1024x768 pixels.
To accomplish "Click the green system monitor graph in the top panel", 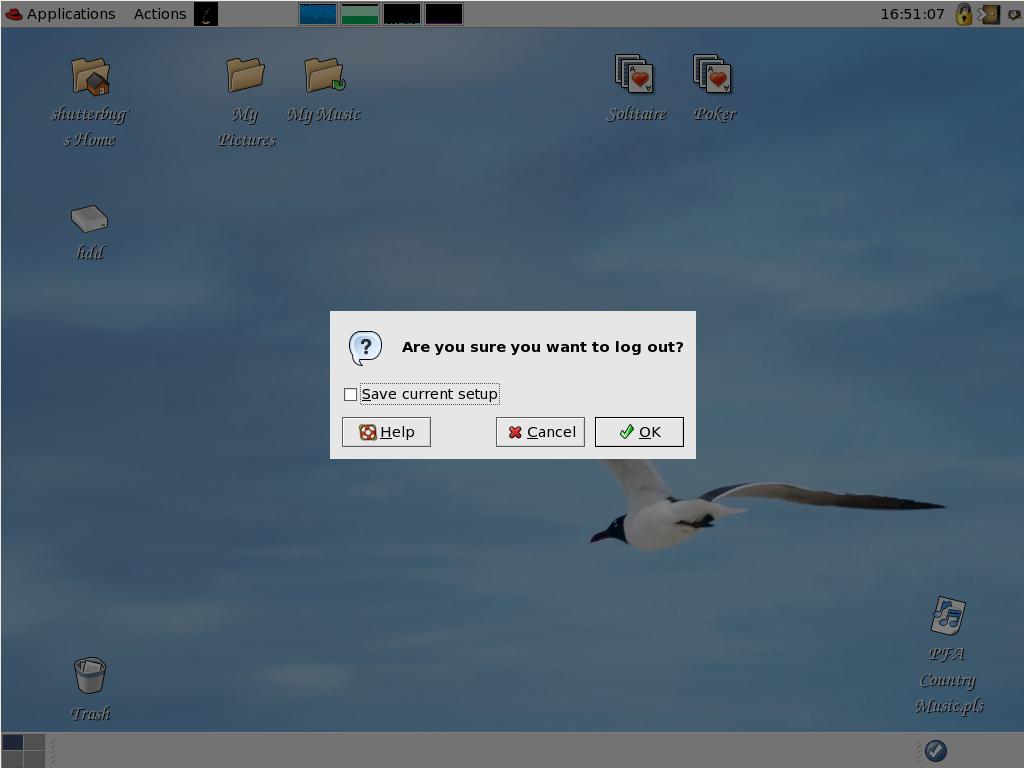I will pyautogui.click(x=360, y=14).
